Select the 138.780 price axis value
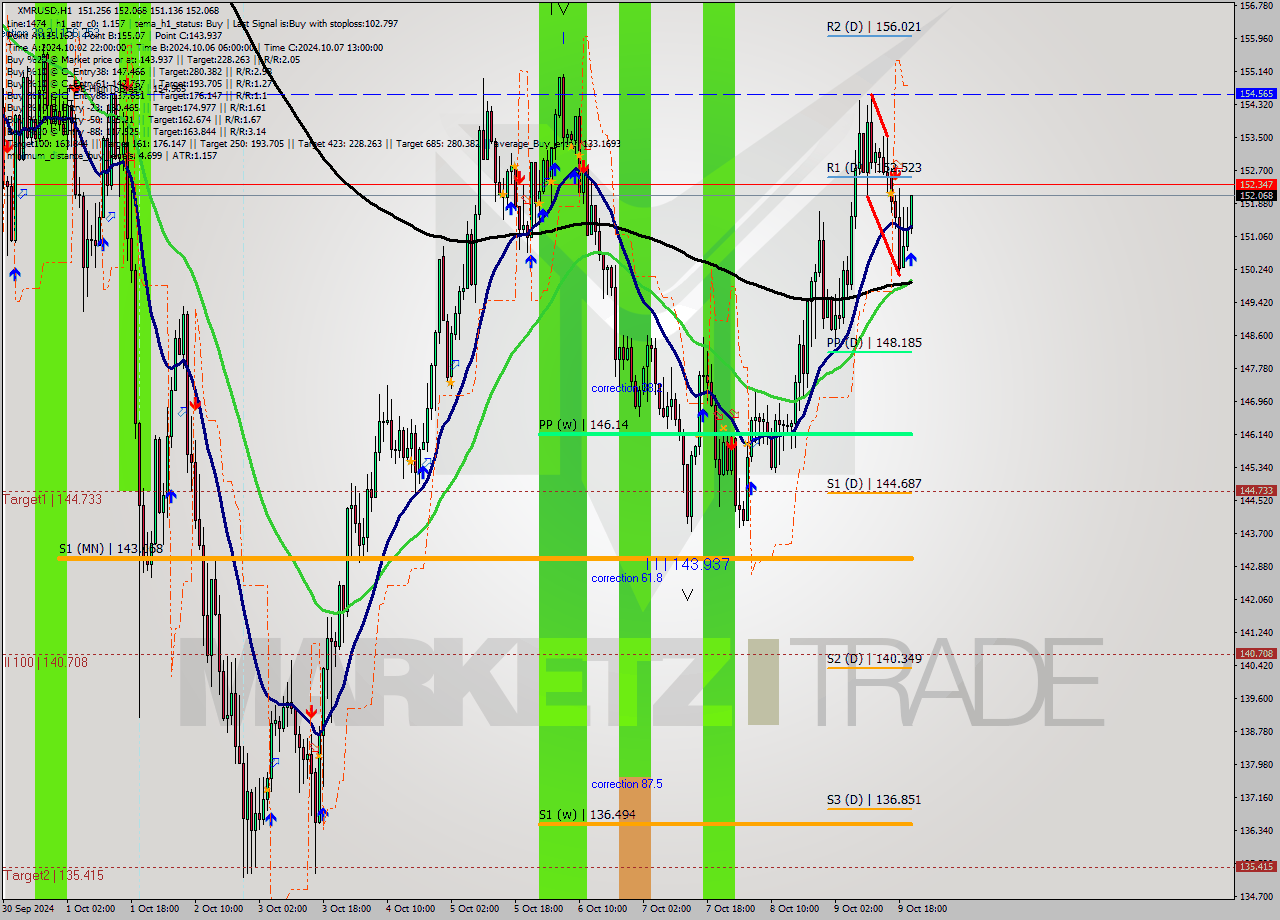 point(1256,731)
